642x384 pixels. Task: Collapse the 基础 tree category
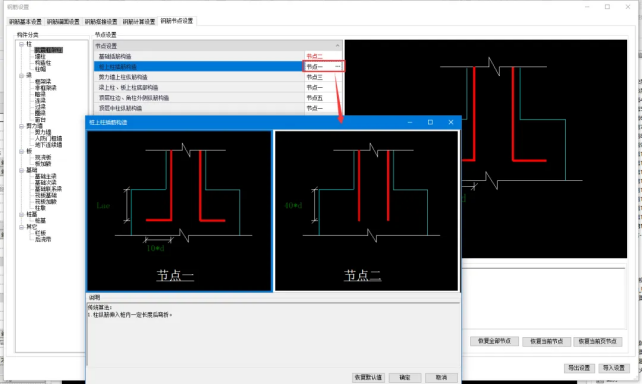point(21,170)
